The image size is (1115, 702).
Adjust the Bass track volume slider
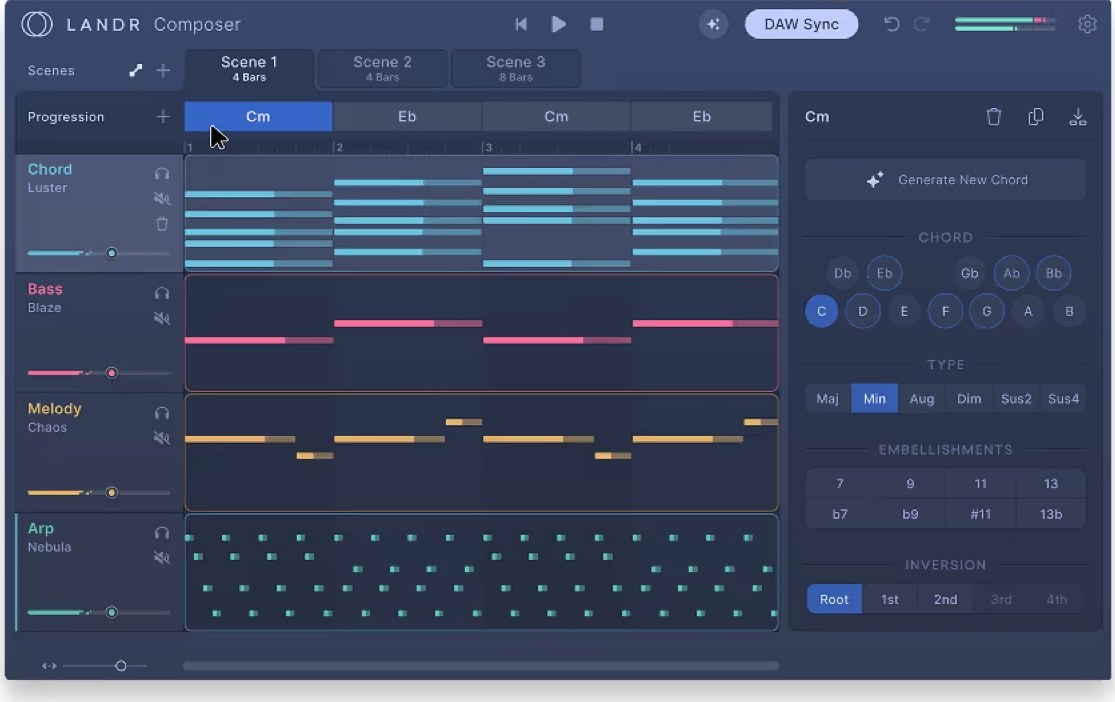click(x=99, y=373)
